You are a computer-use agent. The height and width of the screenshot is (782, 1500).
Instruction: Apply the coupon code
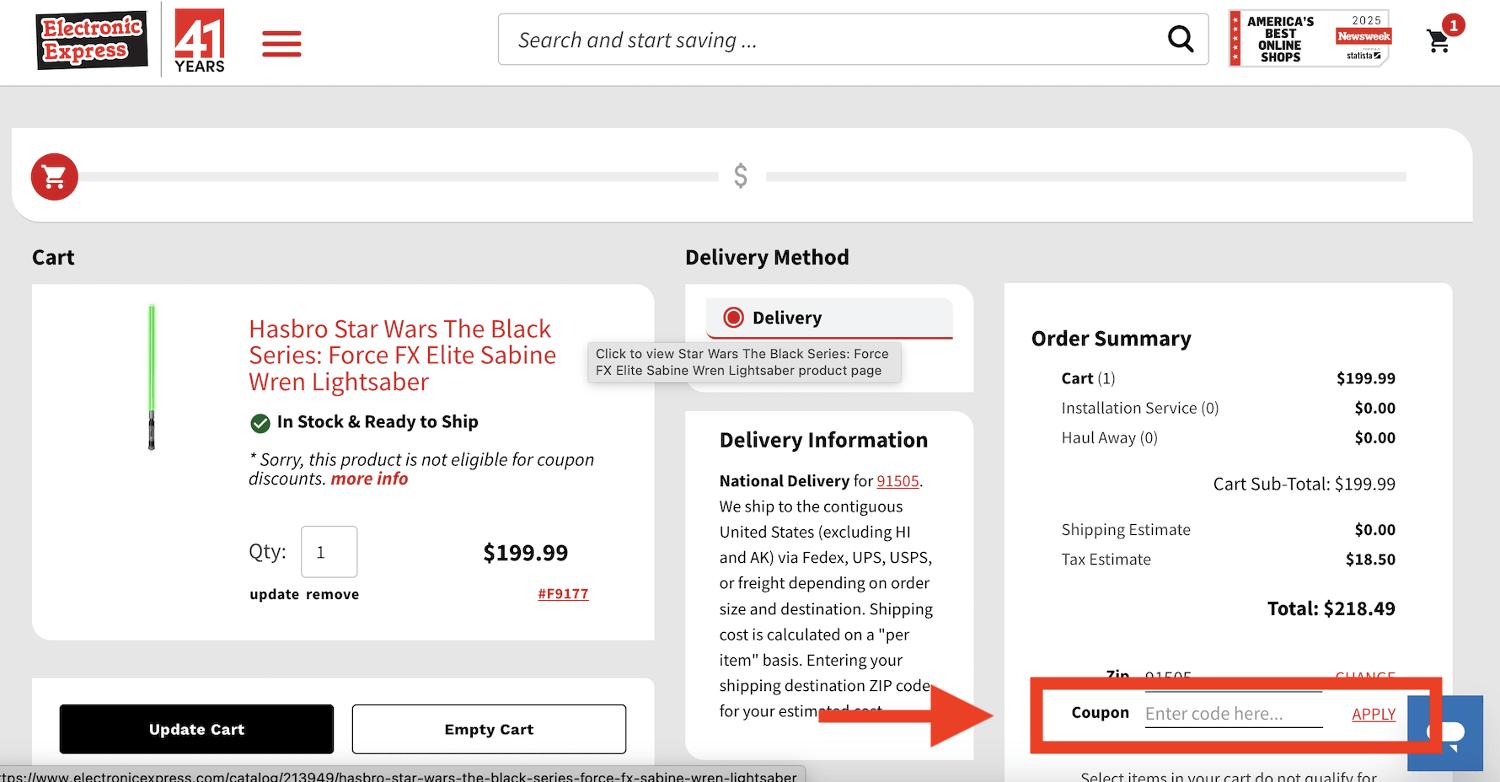pos(1374,713)
